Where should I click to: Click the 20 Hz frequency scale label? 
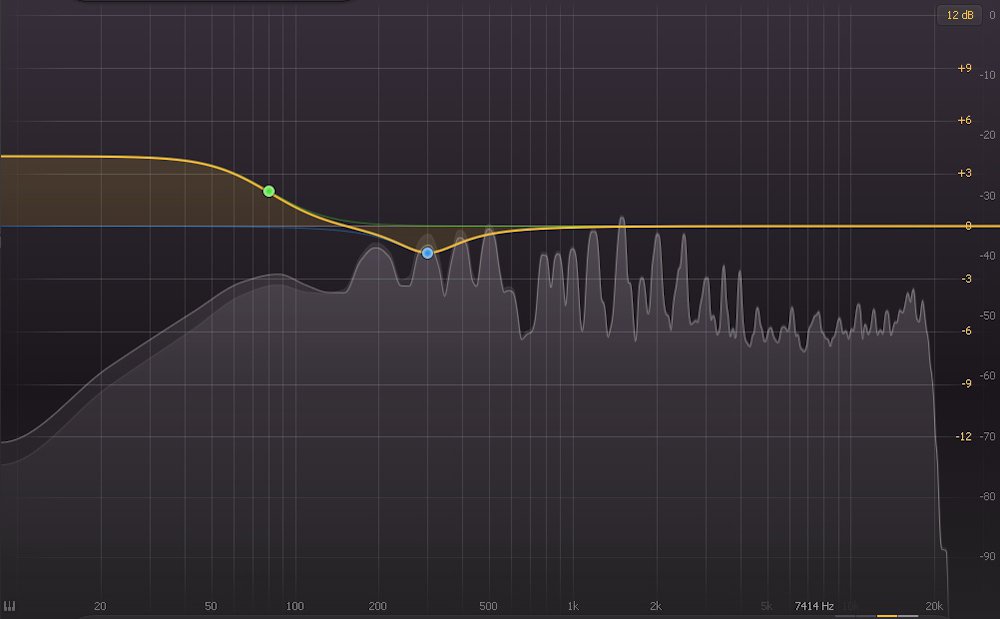(99, 605)
